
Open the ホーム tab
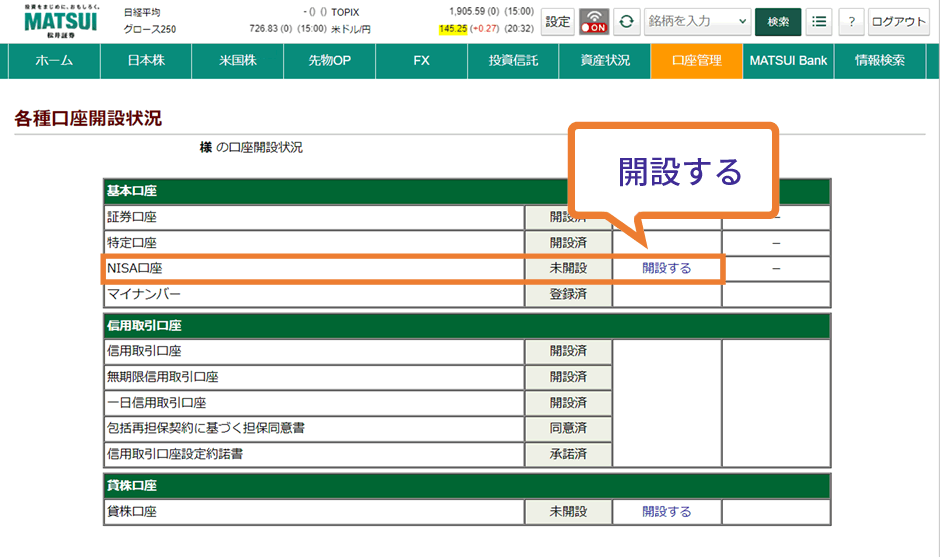pyautogui.click(x=54, y=61)
